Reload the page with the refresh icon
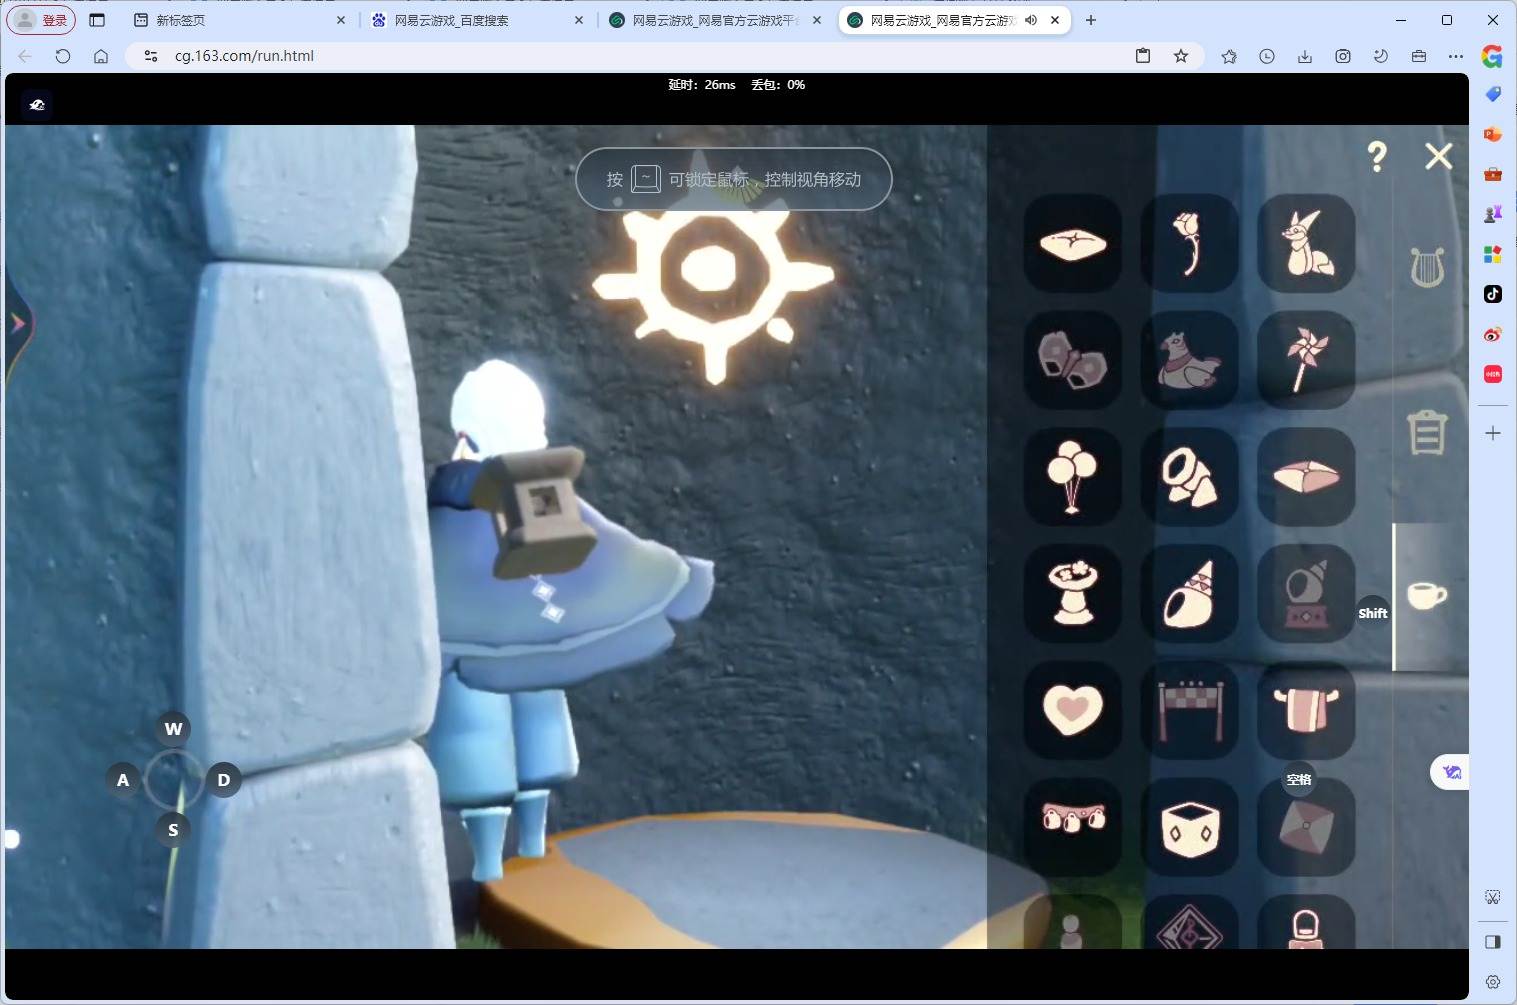Viewport: 1517px width, 1005px height. tap(63, 56)
